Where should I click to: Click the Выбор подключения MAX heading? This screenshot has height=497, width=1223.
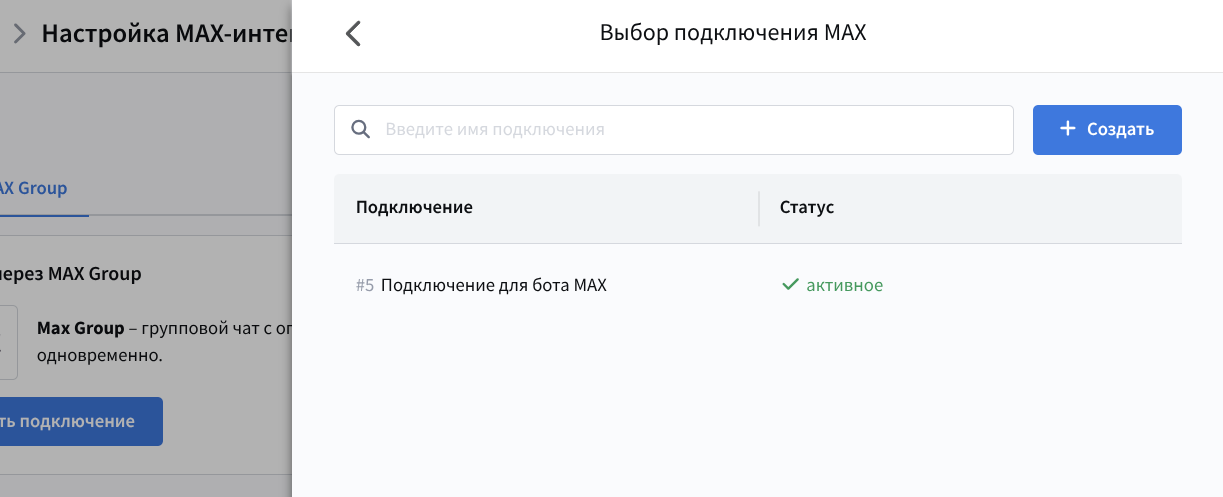click(x=732, y=33)
